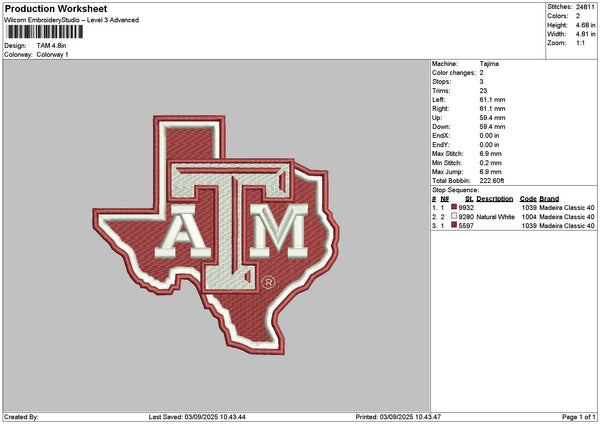
Task: Click thread number '5597' in stop sequence
Action: 466,226
